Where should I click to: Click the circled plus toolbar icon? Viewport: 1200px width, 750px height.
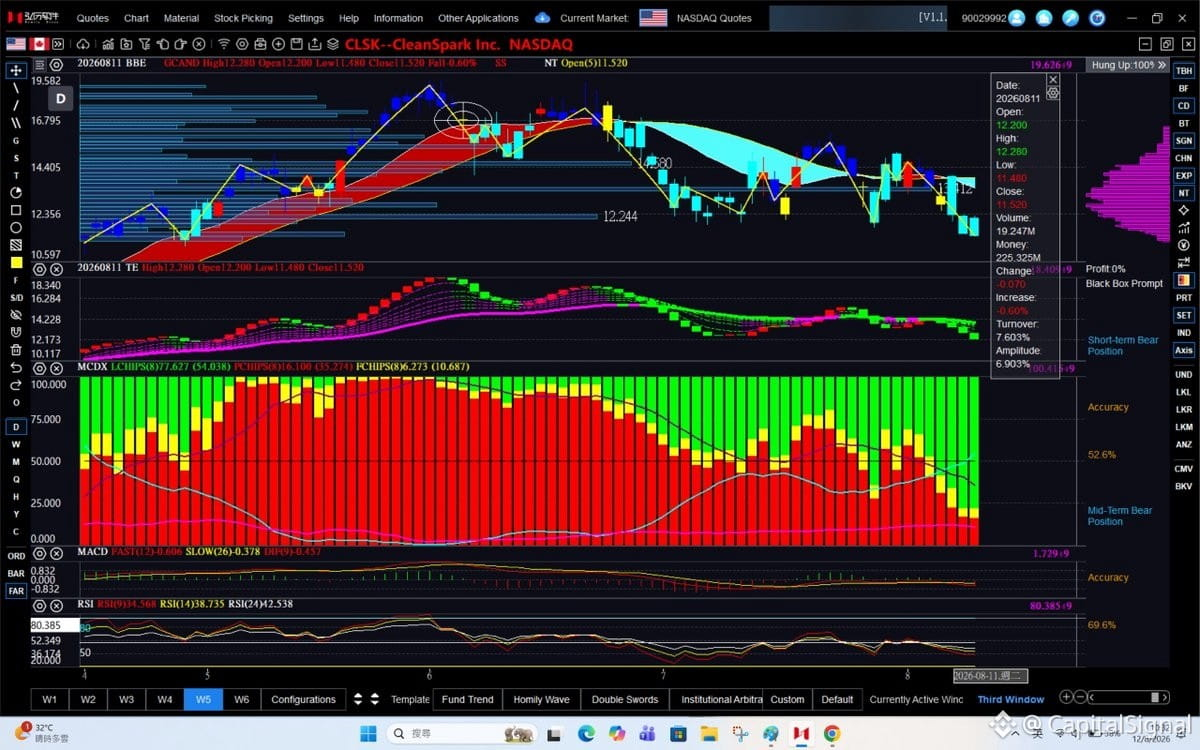click(278, 44)
